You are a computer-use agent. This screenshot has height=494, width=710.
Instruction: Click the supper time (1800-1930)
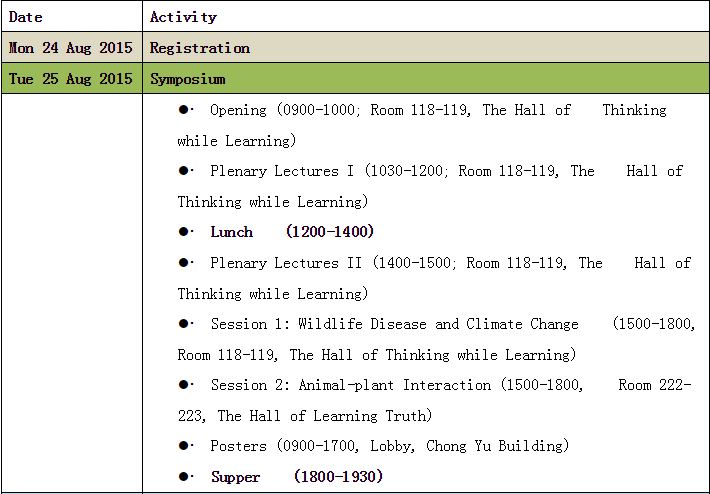(x=338, y=477)
